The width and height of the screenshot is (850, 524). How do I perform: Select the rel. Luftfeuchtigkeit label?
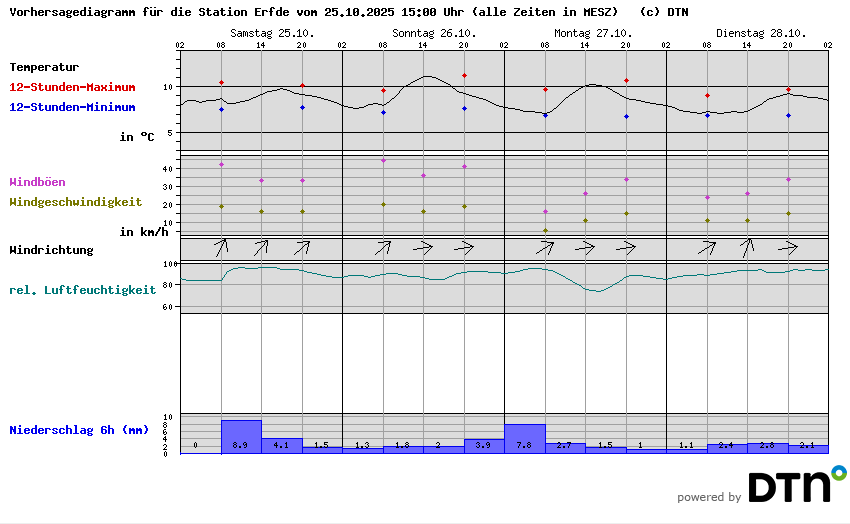point(82,290)
